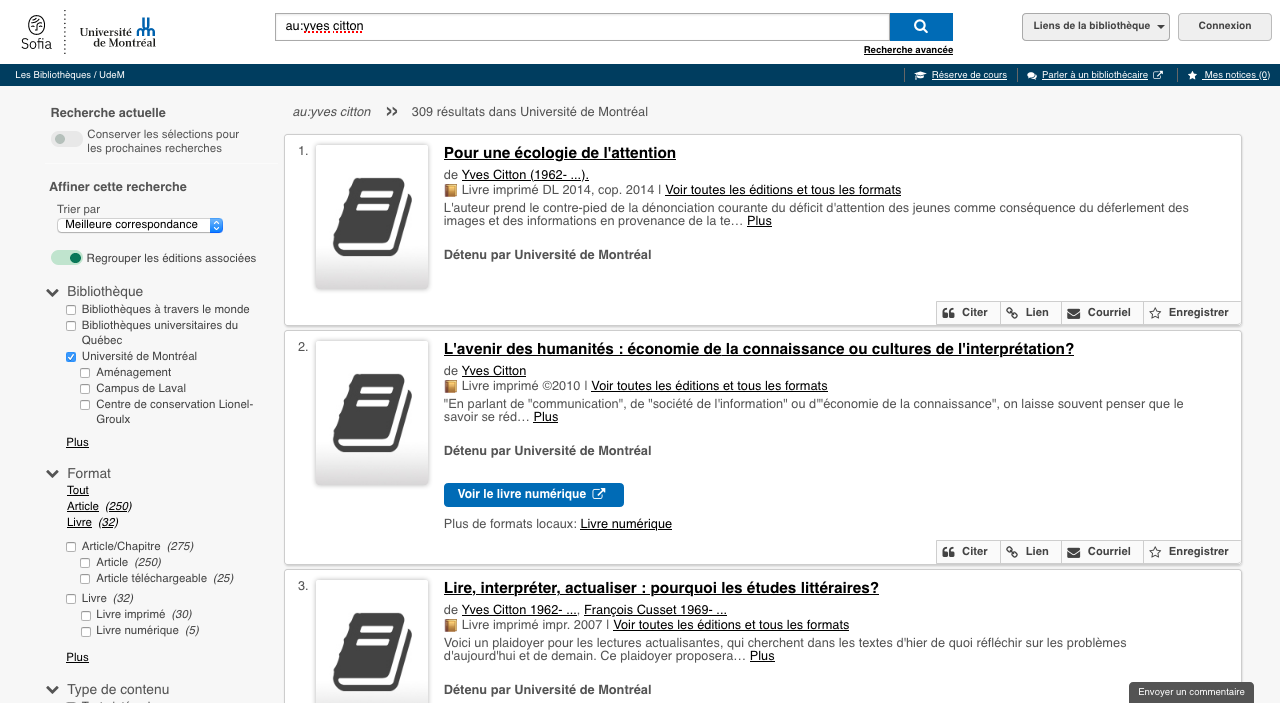Click the magnifying glass search button
Viewport: 1280px width, 703px height.
coord(920,27)
